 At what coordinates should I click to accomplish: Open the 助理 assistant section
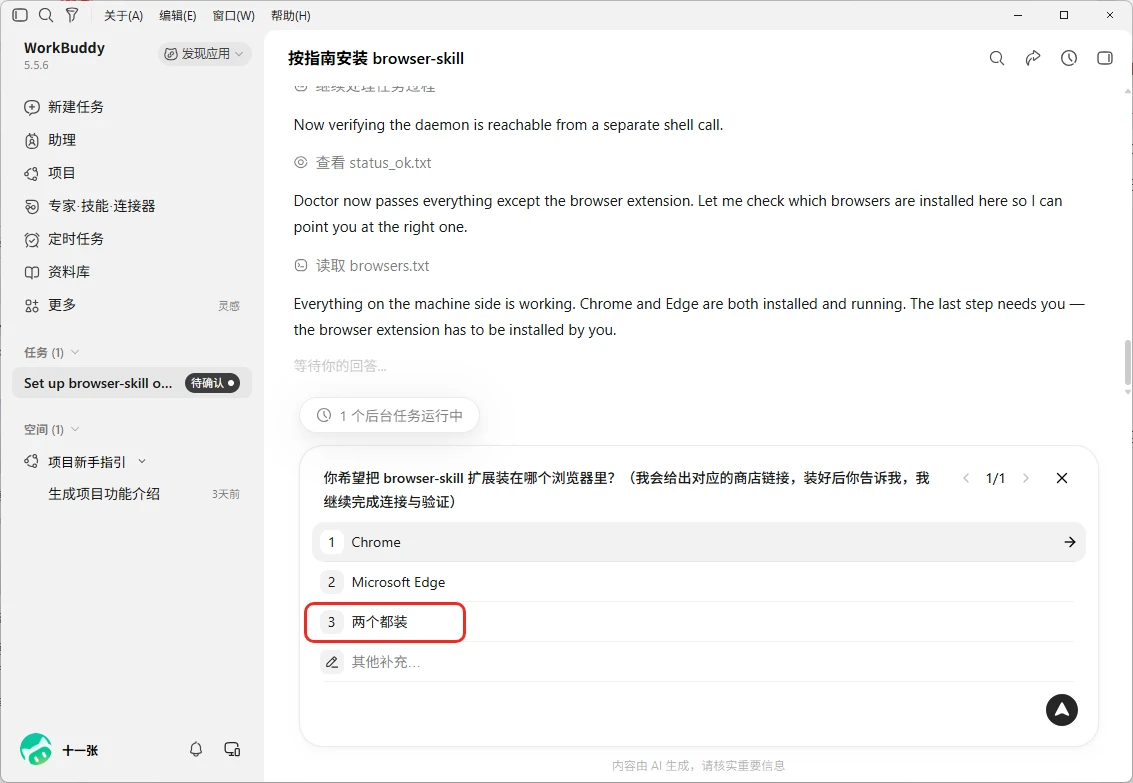pos(51,140)
